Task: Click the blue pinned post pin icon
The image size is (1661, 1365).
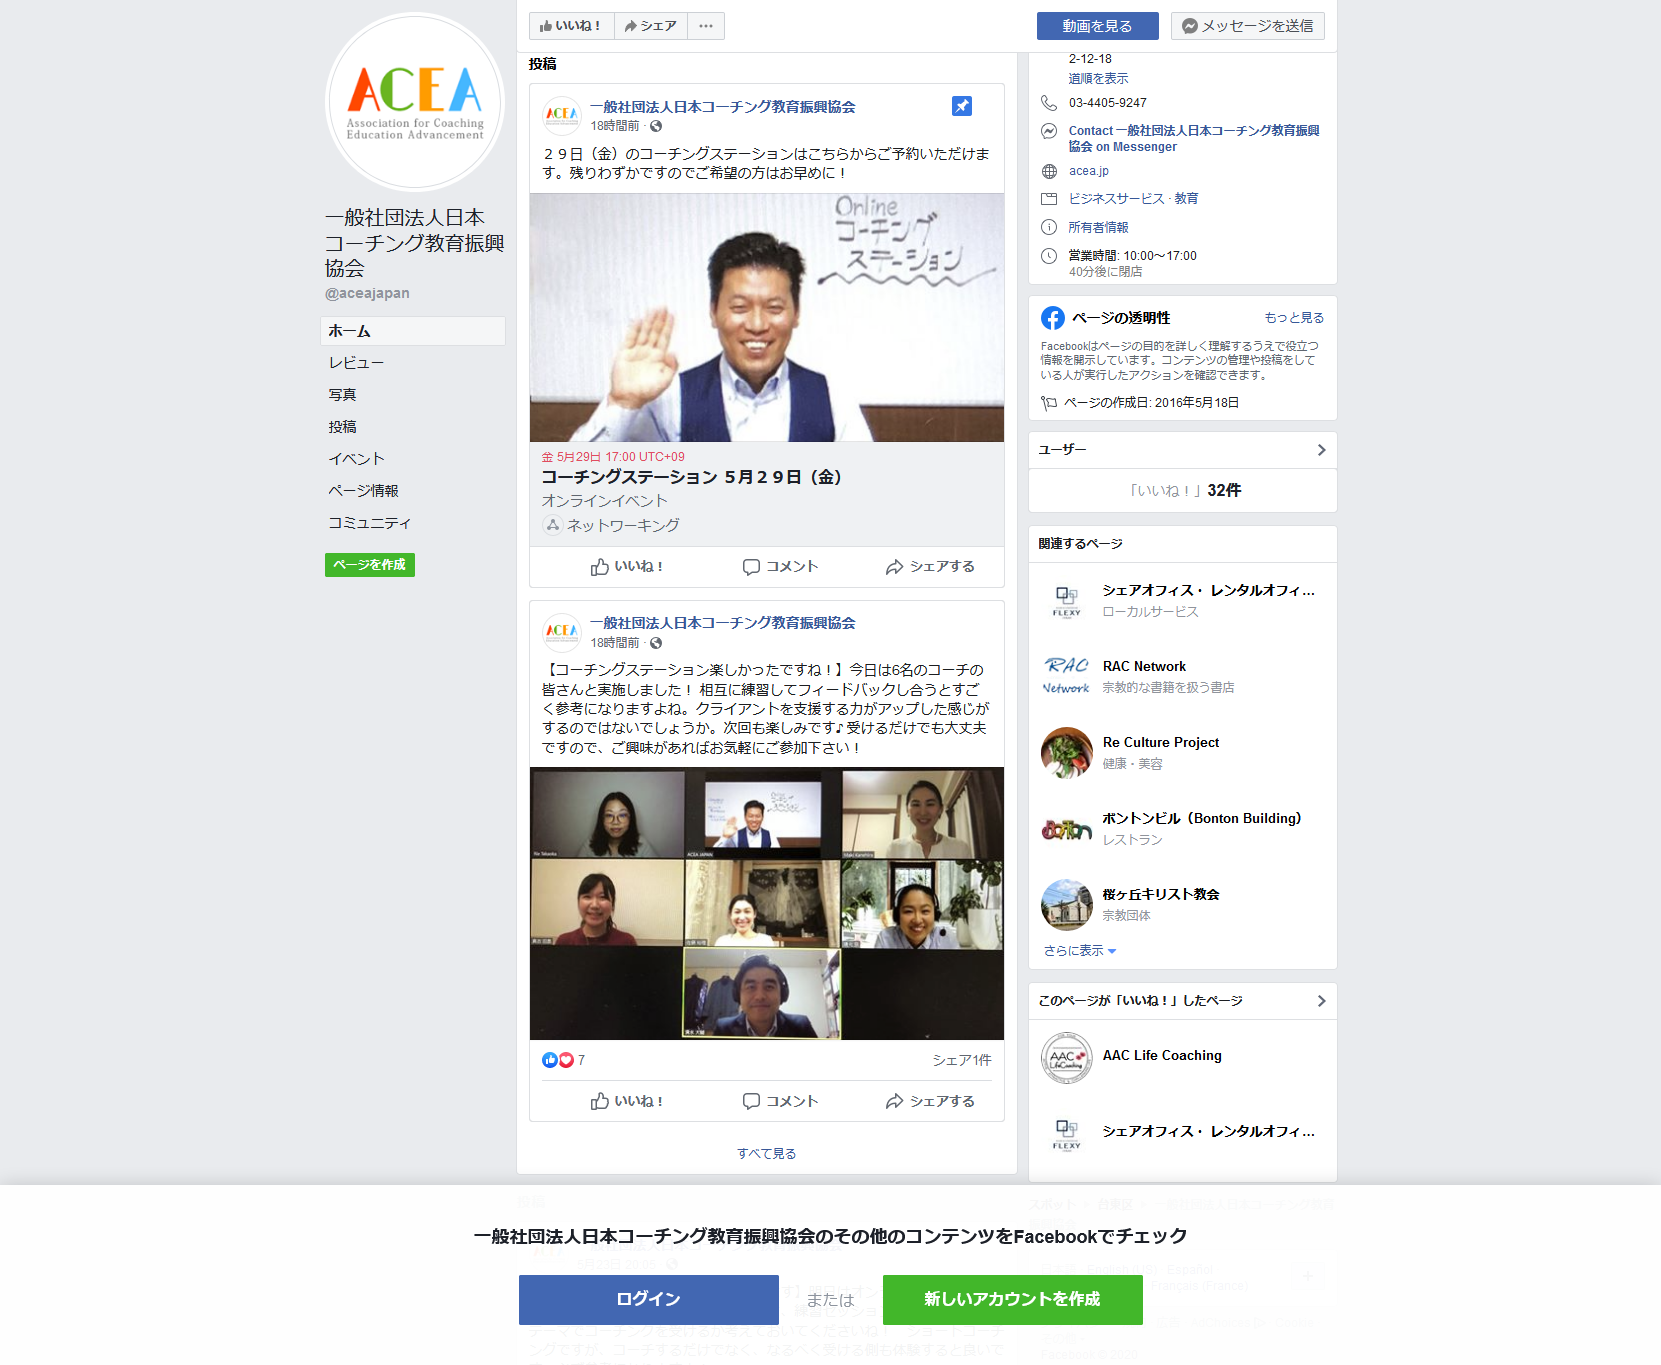Action: (x=962, y=106)
